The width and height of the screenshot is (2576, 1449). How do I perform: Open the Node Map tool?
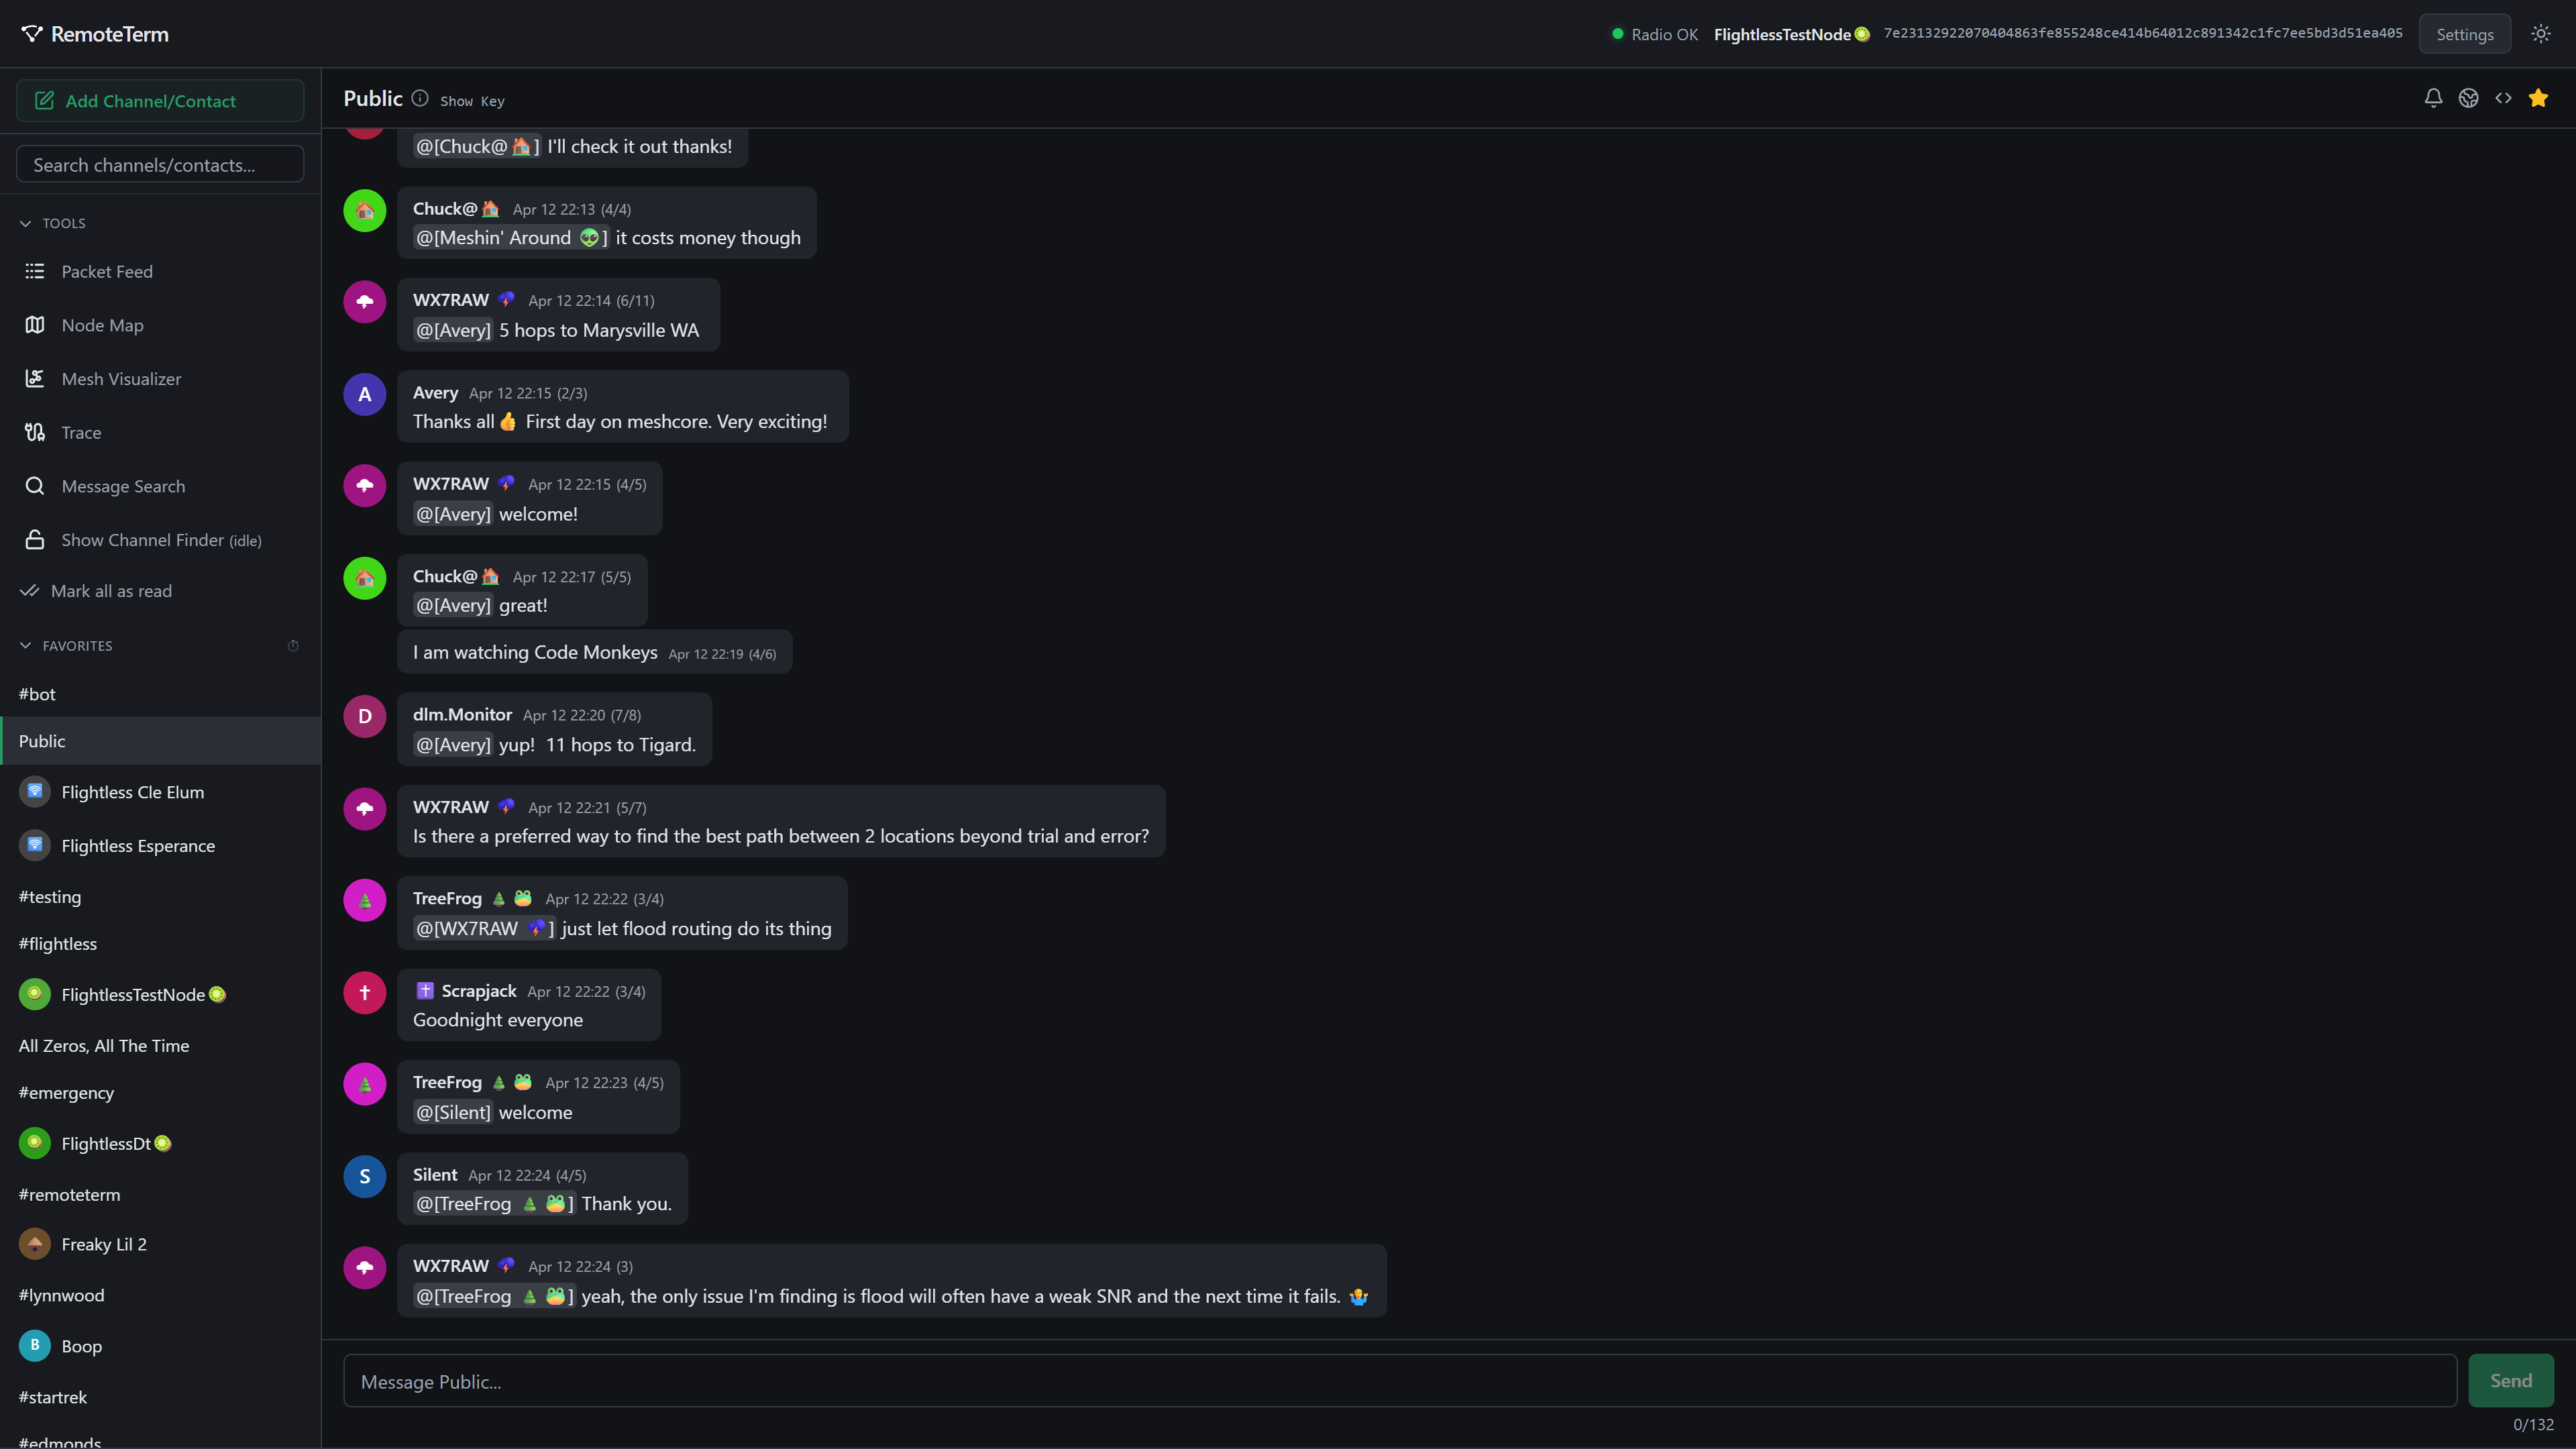[x=102, y=325]
